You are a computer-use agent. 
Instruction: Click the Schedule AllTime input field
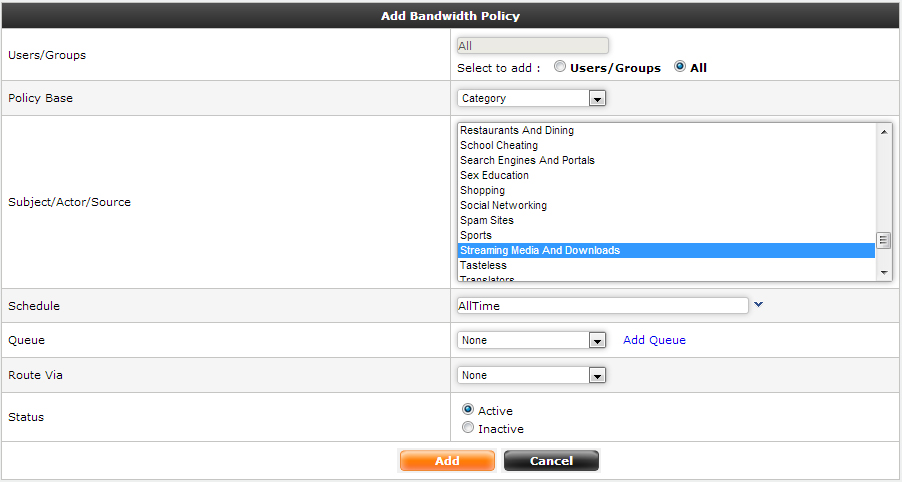tap(602, 306)
